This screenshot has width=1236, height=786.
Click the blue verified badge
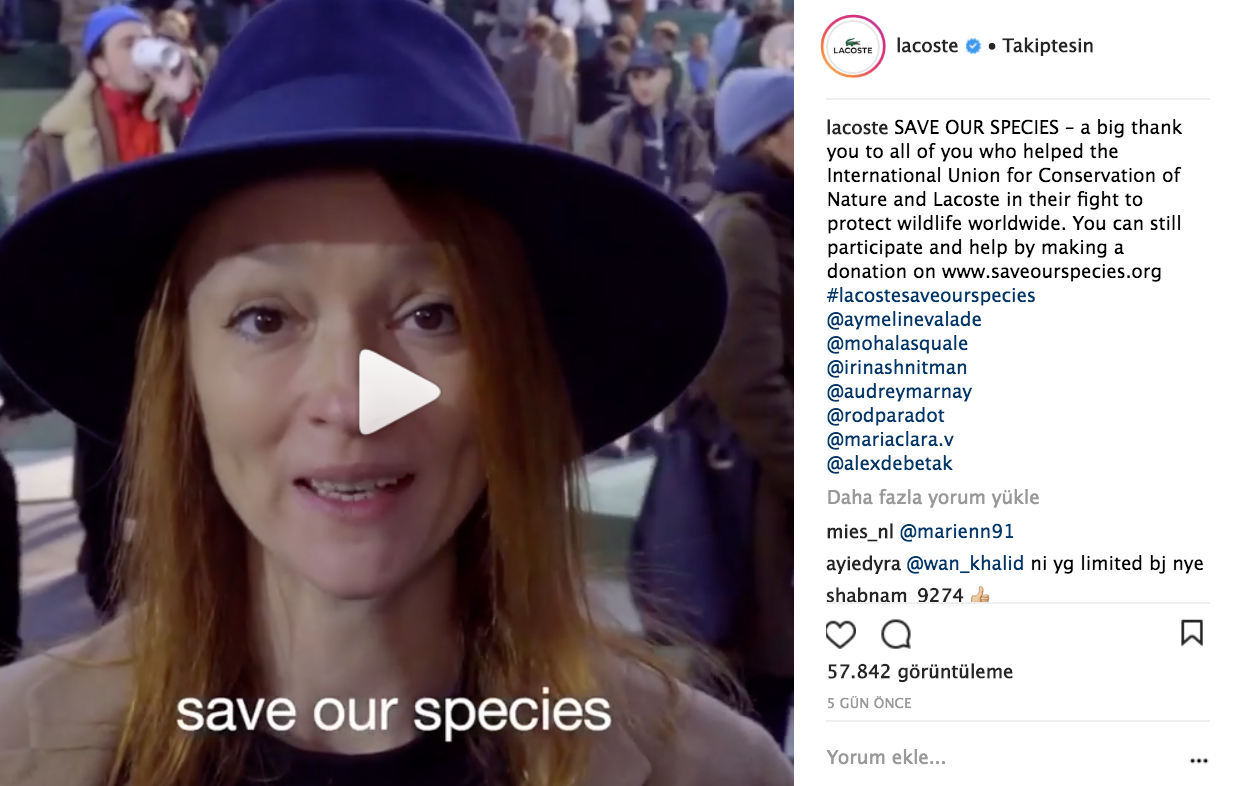pos(973,46)
